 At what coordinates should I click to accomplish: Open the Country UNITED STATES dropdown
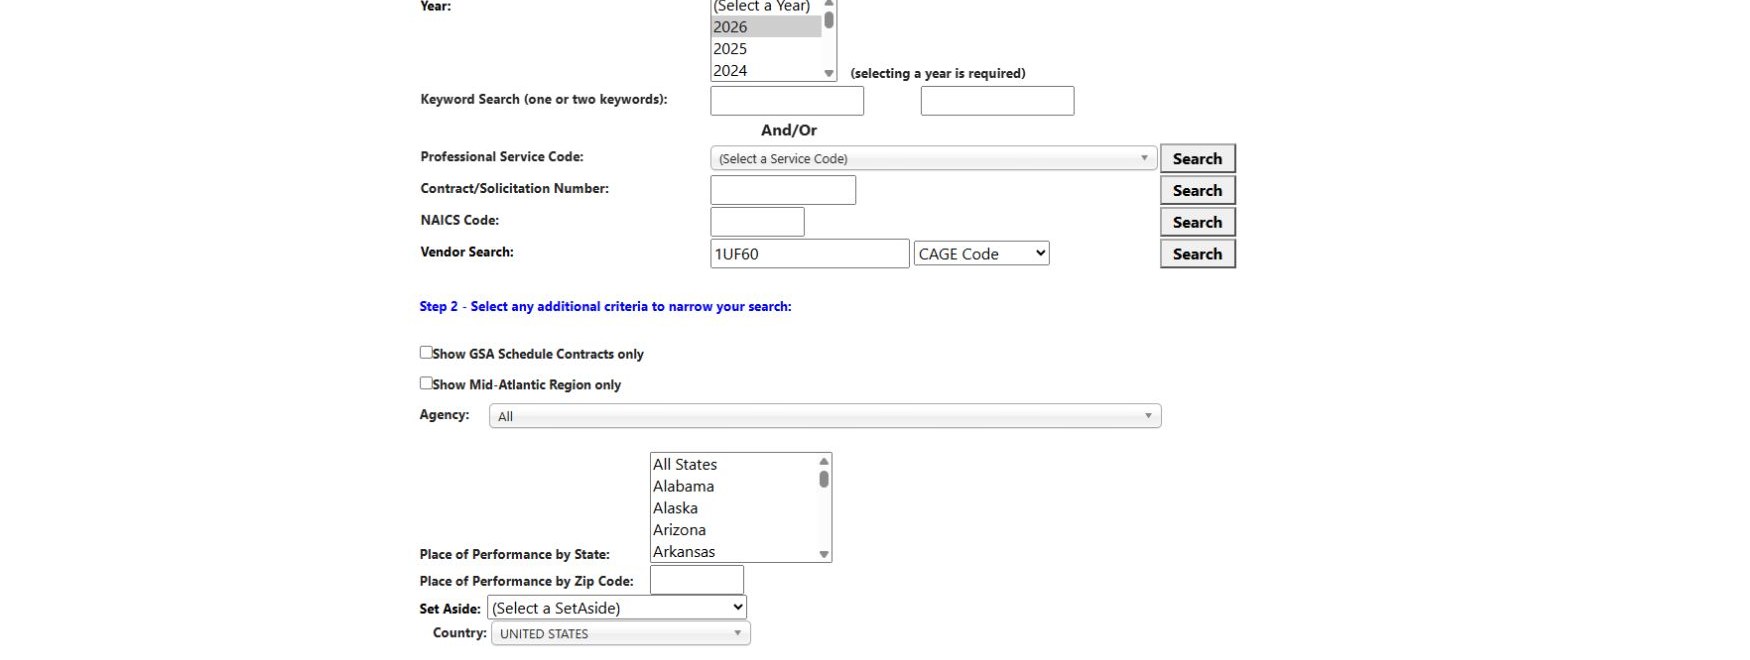tap(621, 633)
